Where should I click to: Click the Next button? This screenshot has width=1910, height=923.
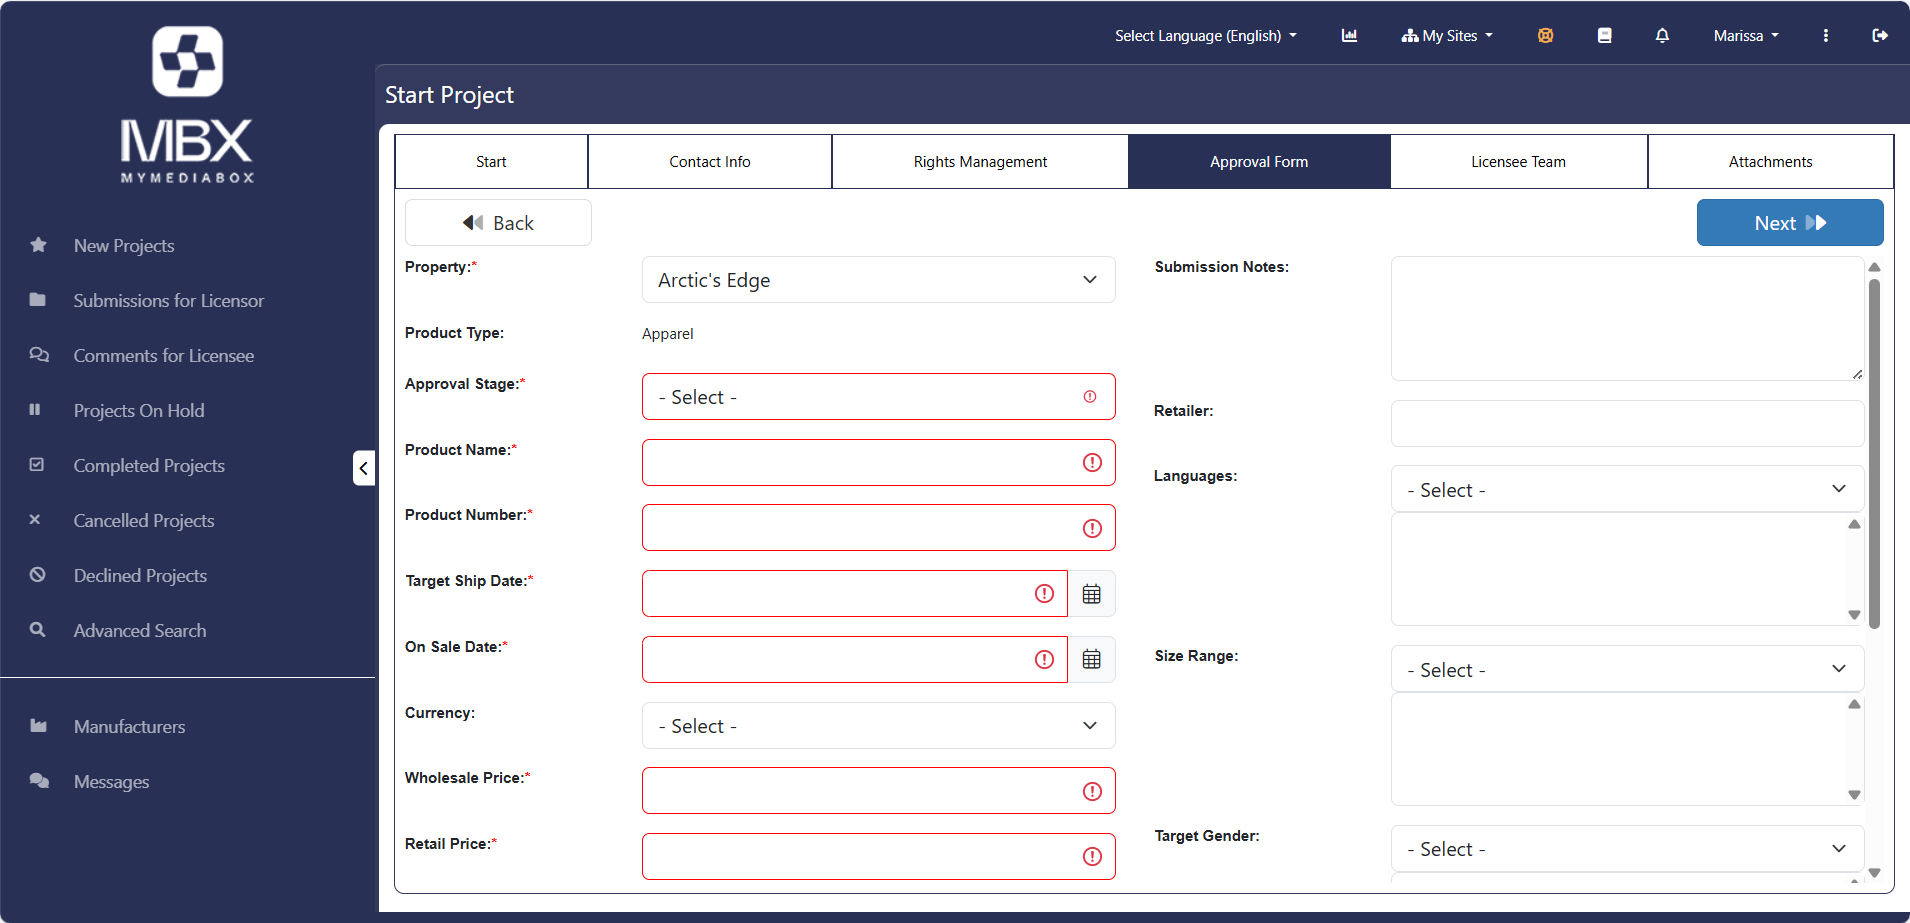point(1790,223)
